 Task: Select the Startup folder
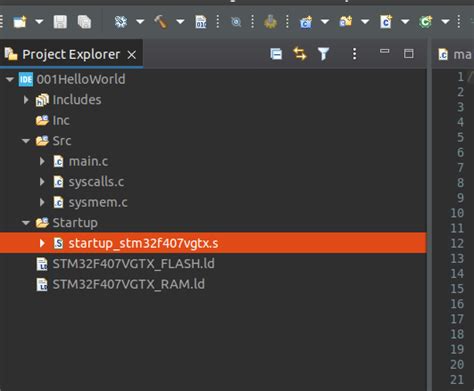point(75,223)
